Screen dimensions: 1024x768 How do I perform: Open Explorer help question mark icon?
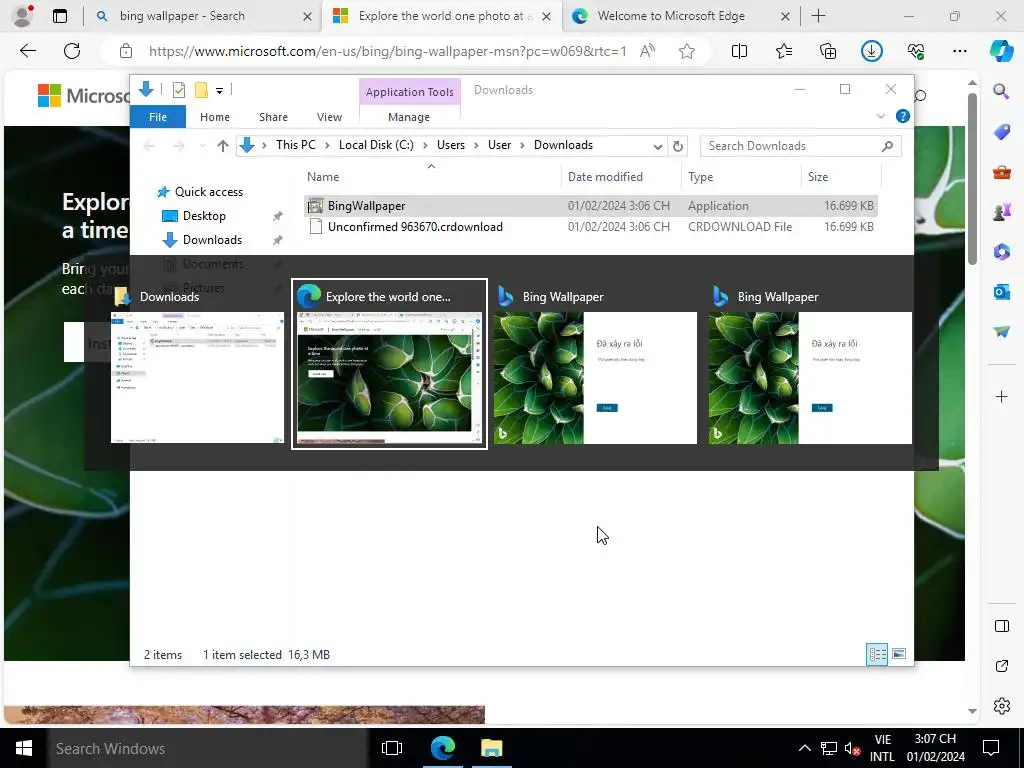(x=903, y=116)
